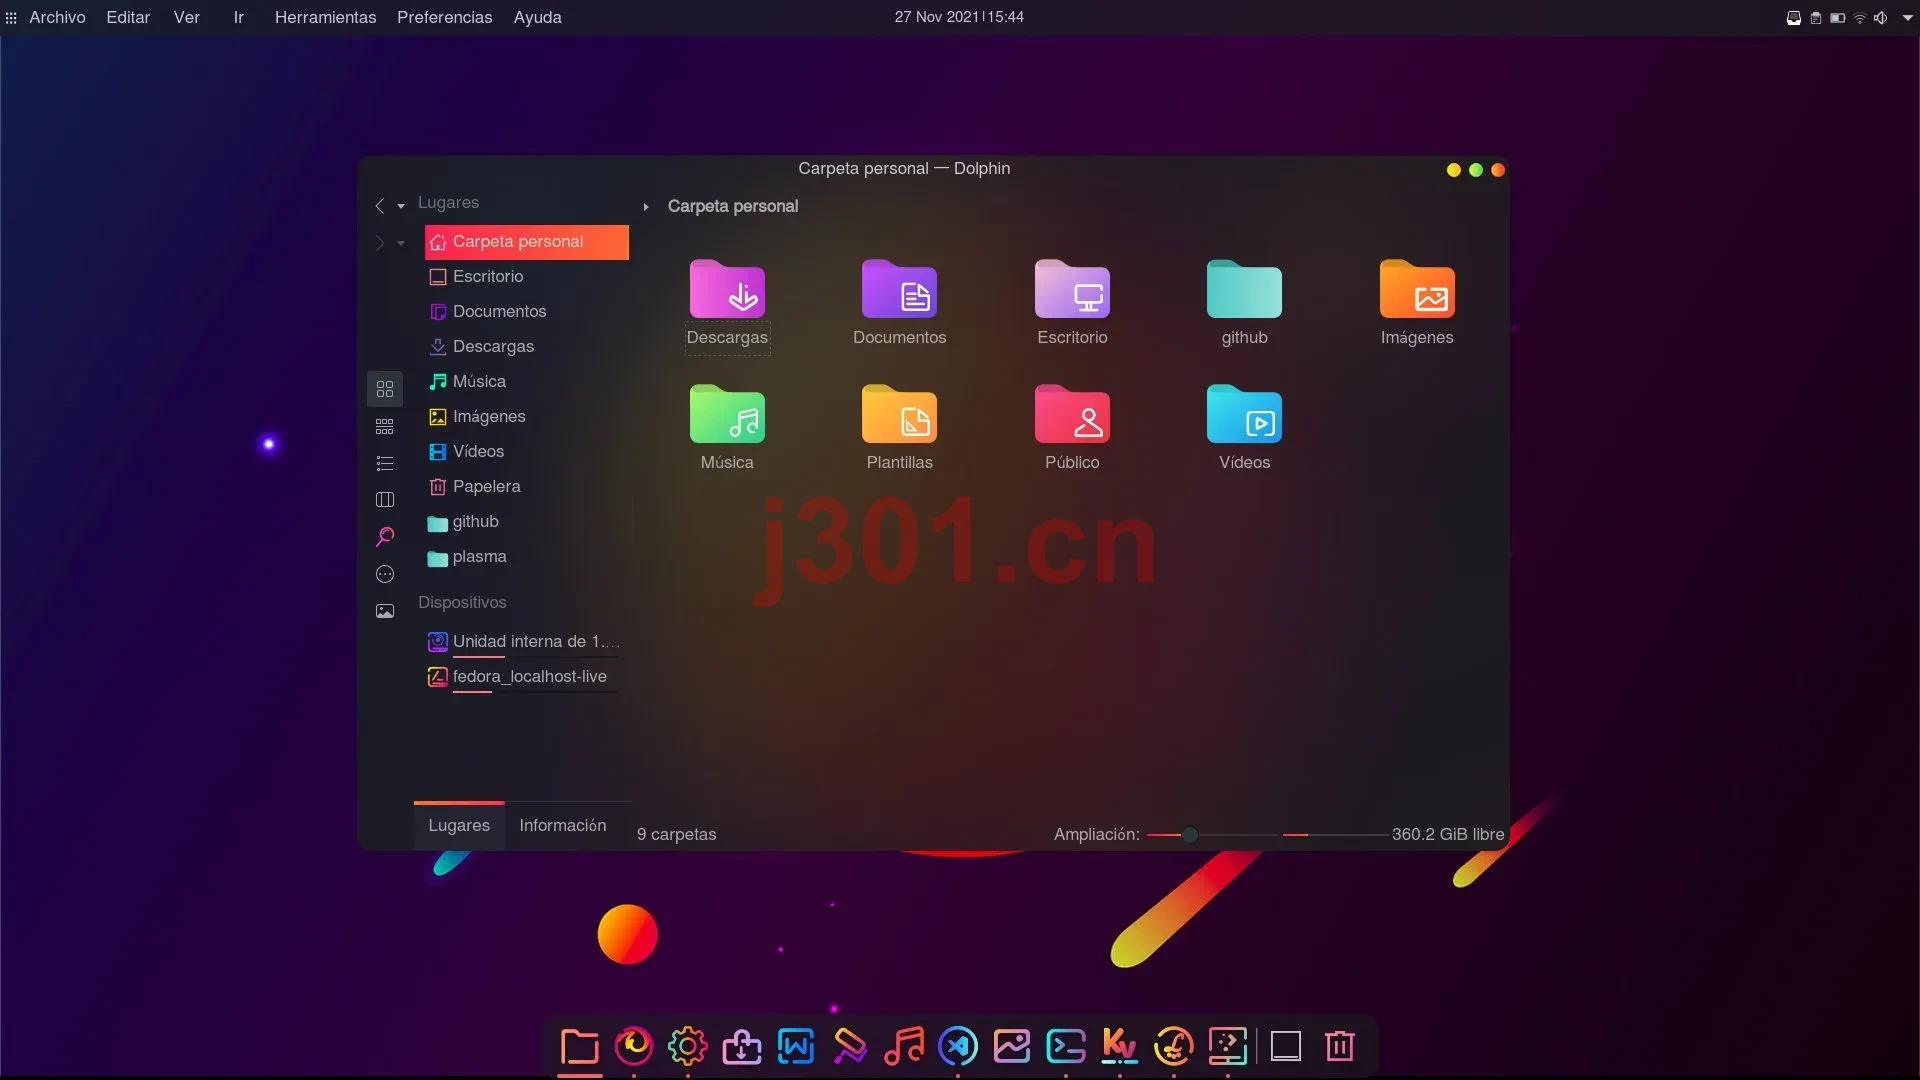This screenshot has width=1920, height=1080.
Task: Open Vídeos in the places panel
Action: (x=527, y=452)
